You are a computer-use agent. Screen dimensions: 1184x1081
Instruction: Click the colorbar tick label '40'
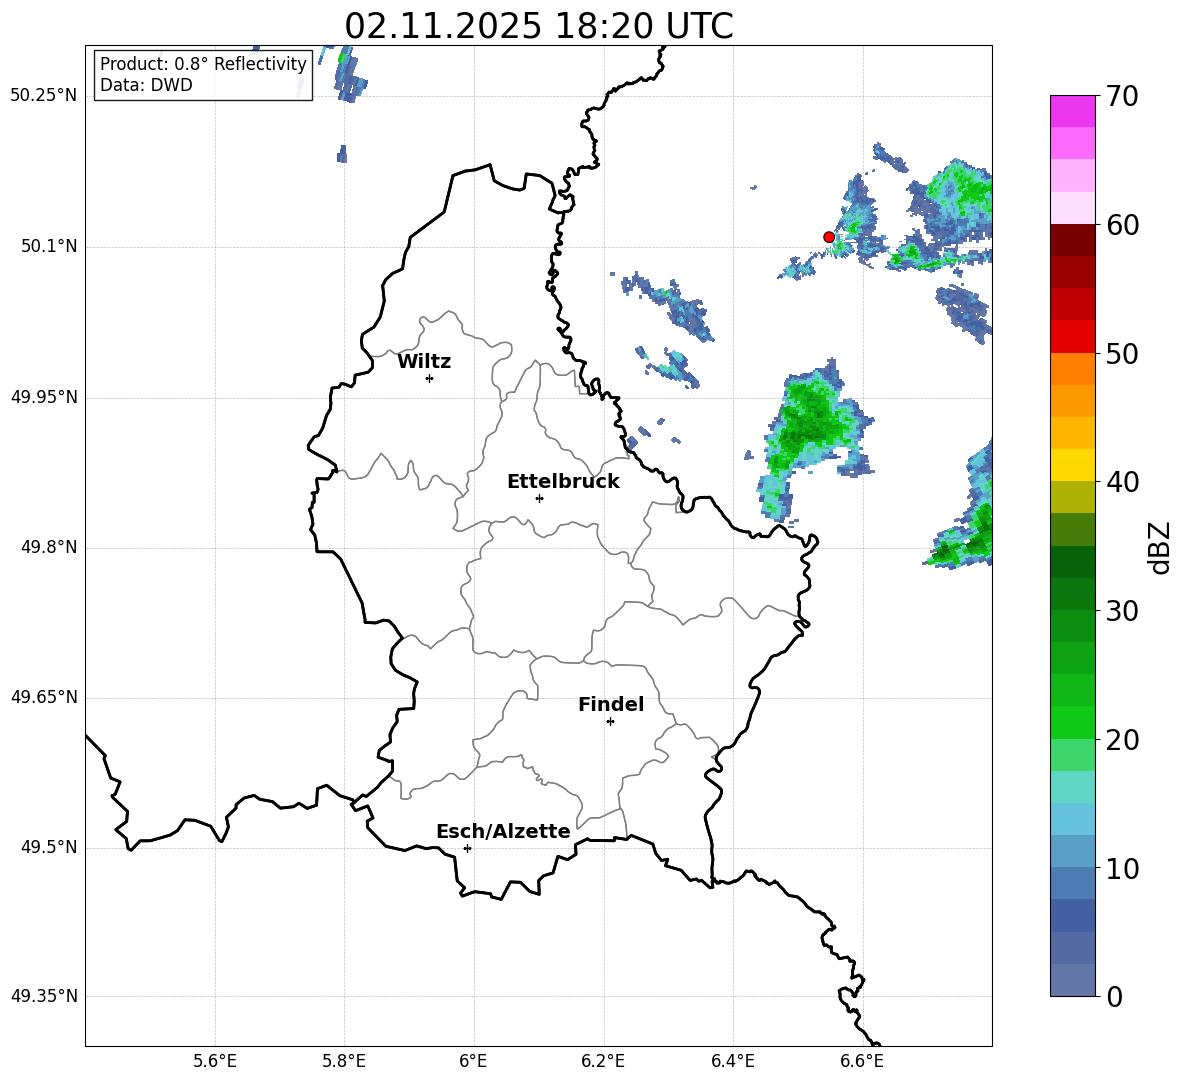(1122, 482)
